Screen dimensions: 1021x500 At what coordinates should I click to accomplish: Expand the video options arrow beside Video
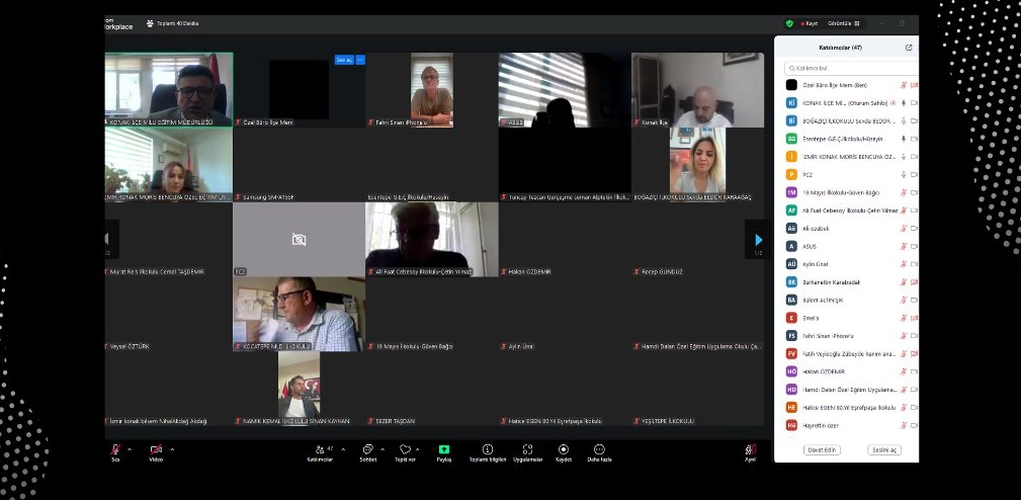click(x=172, y=448)
